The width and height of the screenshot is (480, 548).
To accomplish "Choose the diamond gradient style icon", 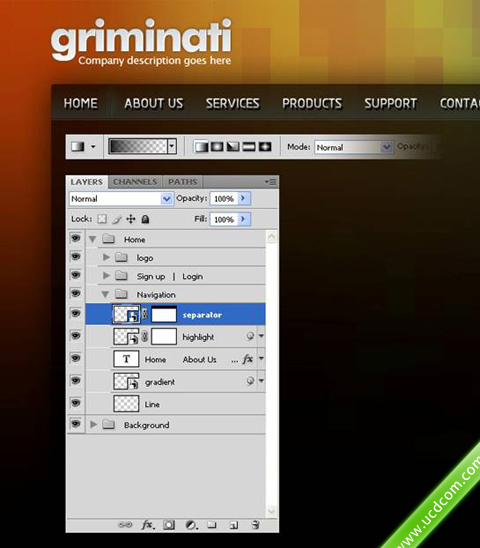I will point(265,147).
